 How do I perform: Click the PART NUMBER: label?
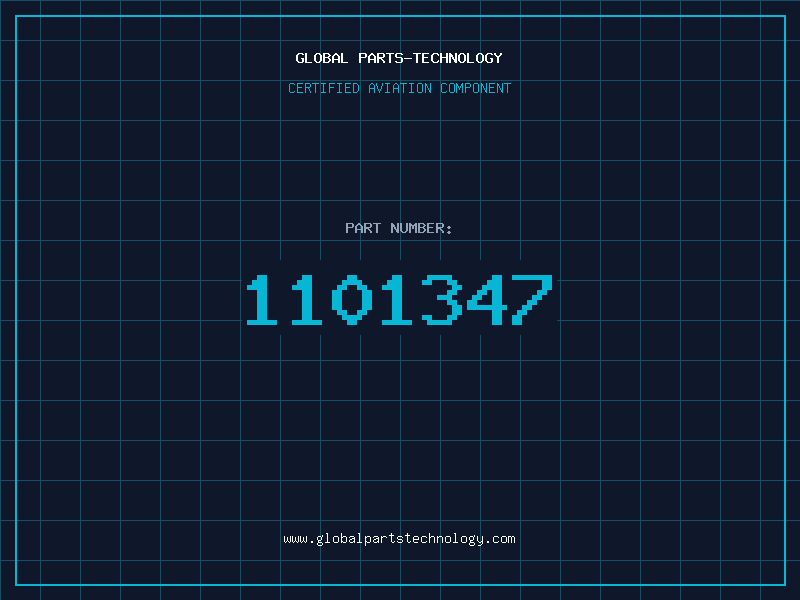(398, 228)
